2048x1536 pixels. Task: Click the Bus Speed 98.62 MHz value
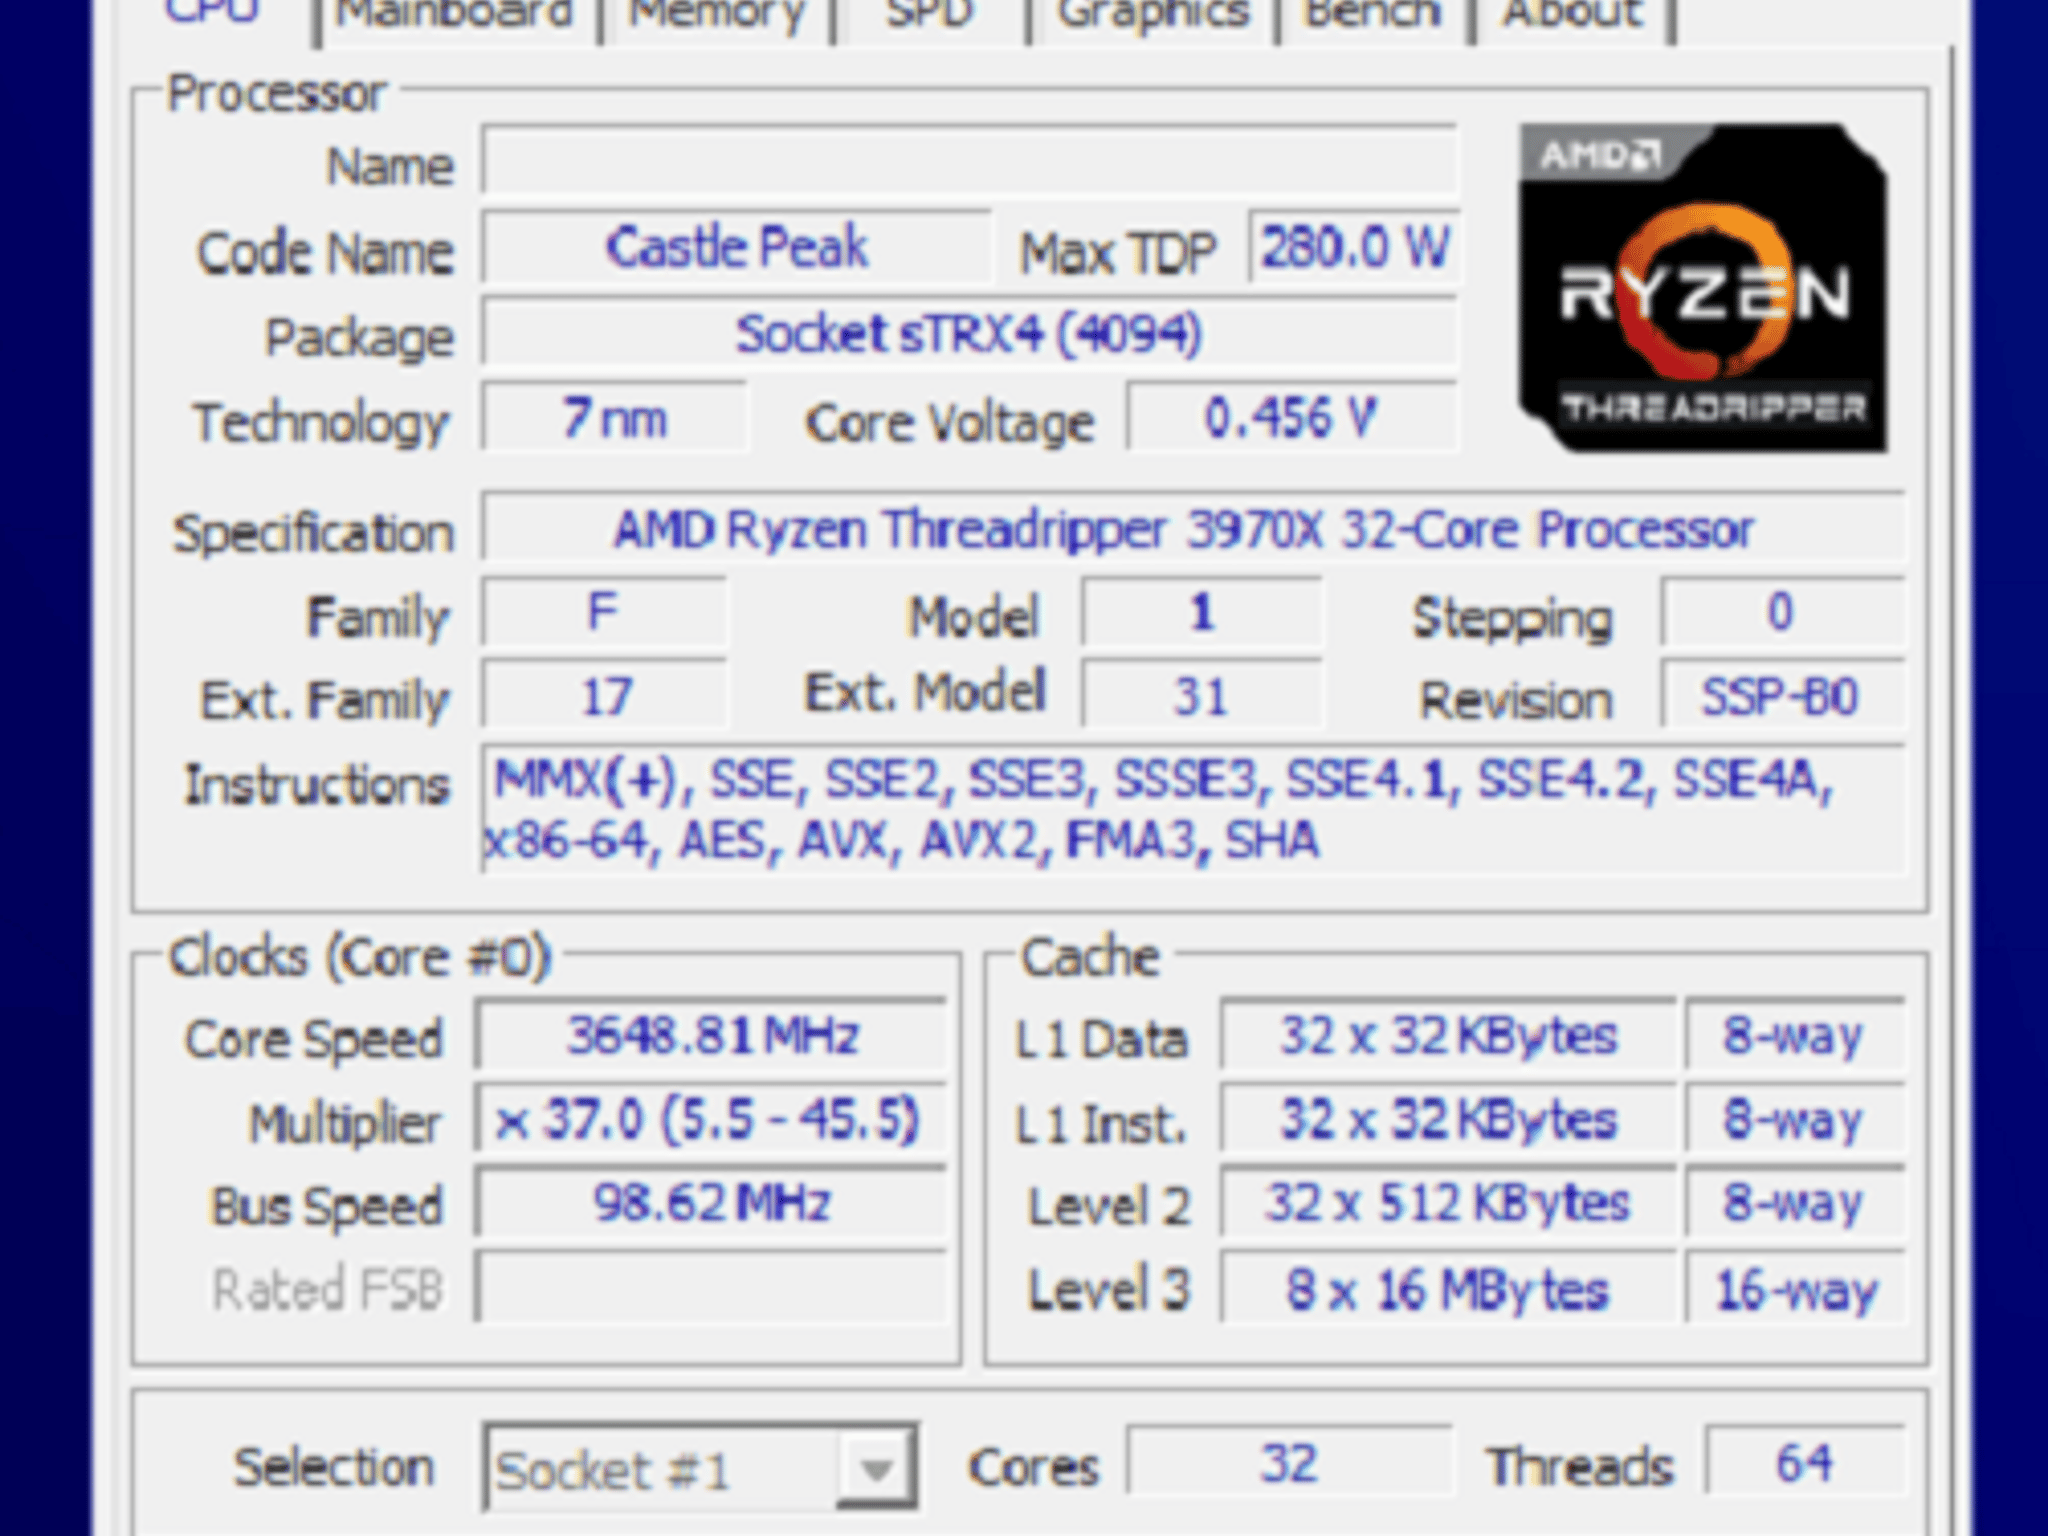point(712,1204)
